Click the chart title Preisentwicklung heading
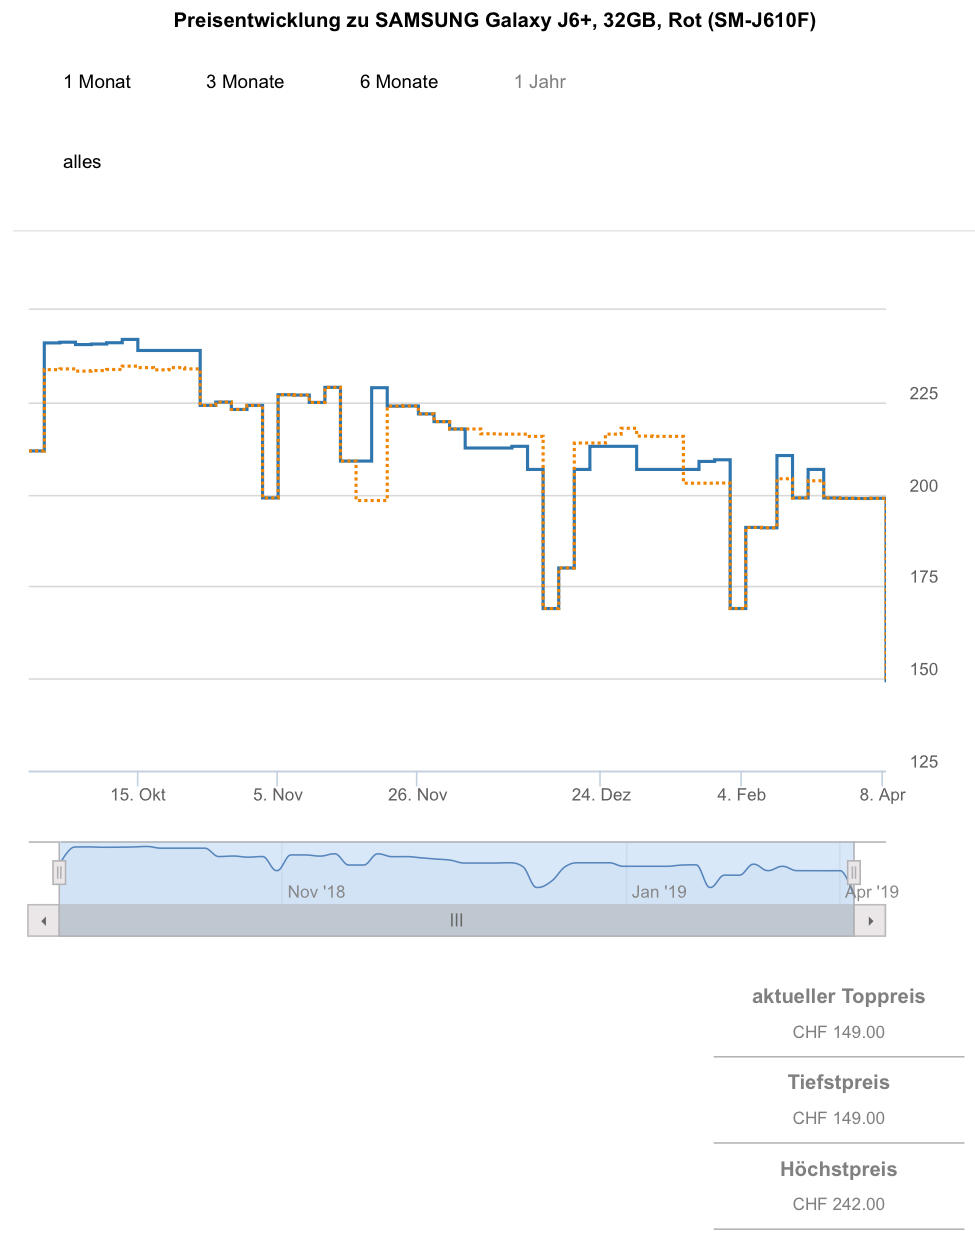Screen dimensions: 975x1244 coord(494,21)
